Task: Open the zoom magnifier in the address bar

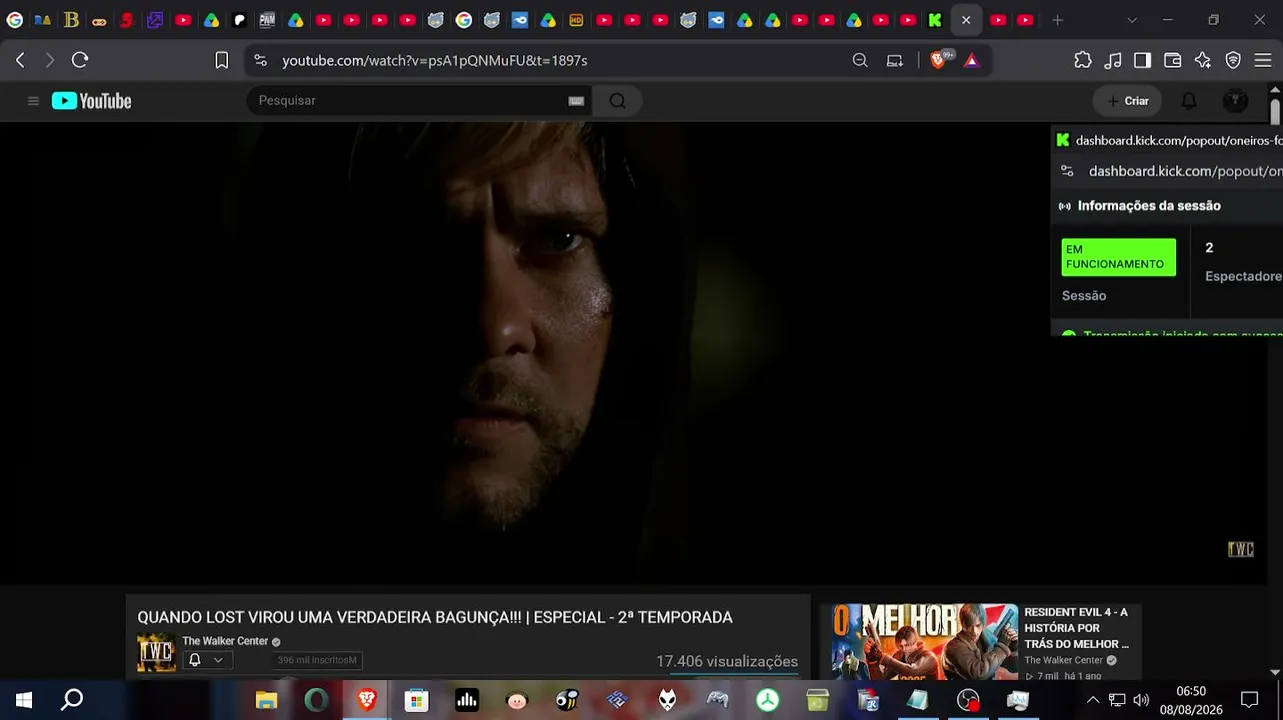Action: pos(860,60)
